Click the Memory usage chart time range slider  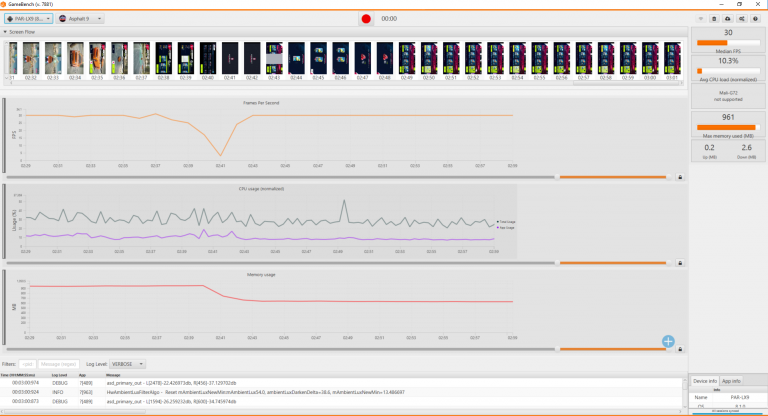click(338, 349)
